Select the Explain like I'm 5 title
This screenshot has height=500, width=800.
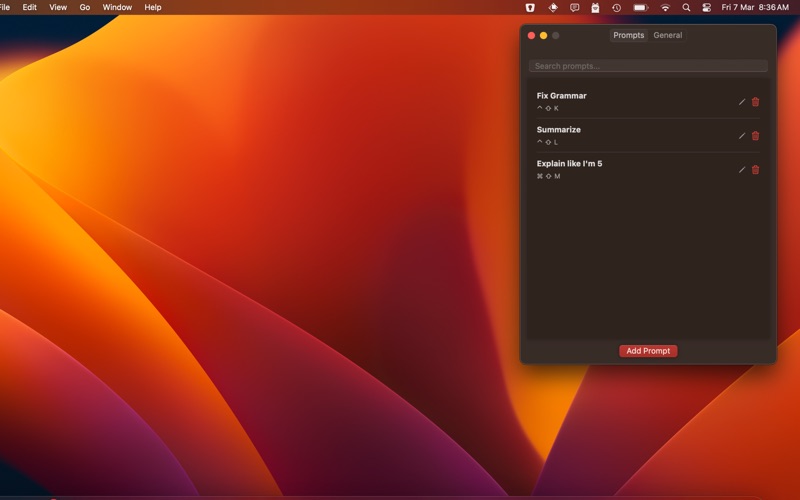click(x=569, y=163)
